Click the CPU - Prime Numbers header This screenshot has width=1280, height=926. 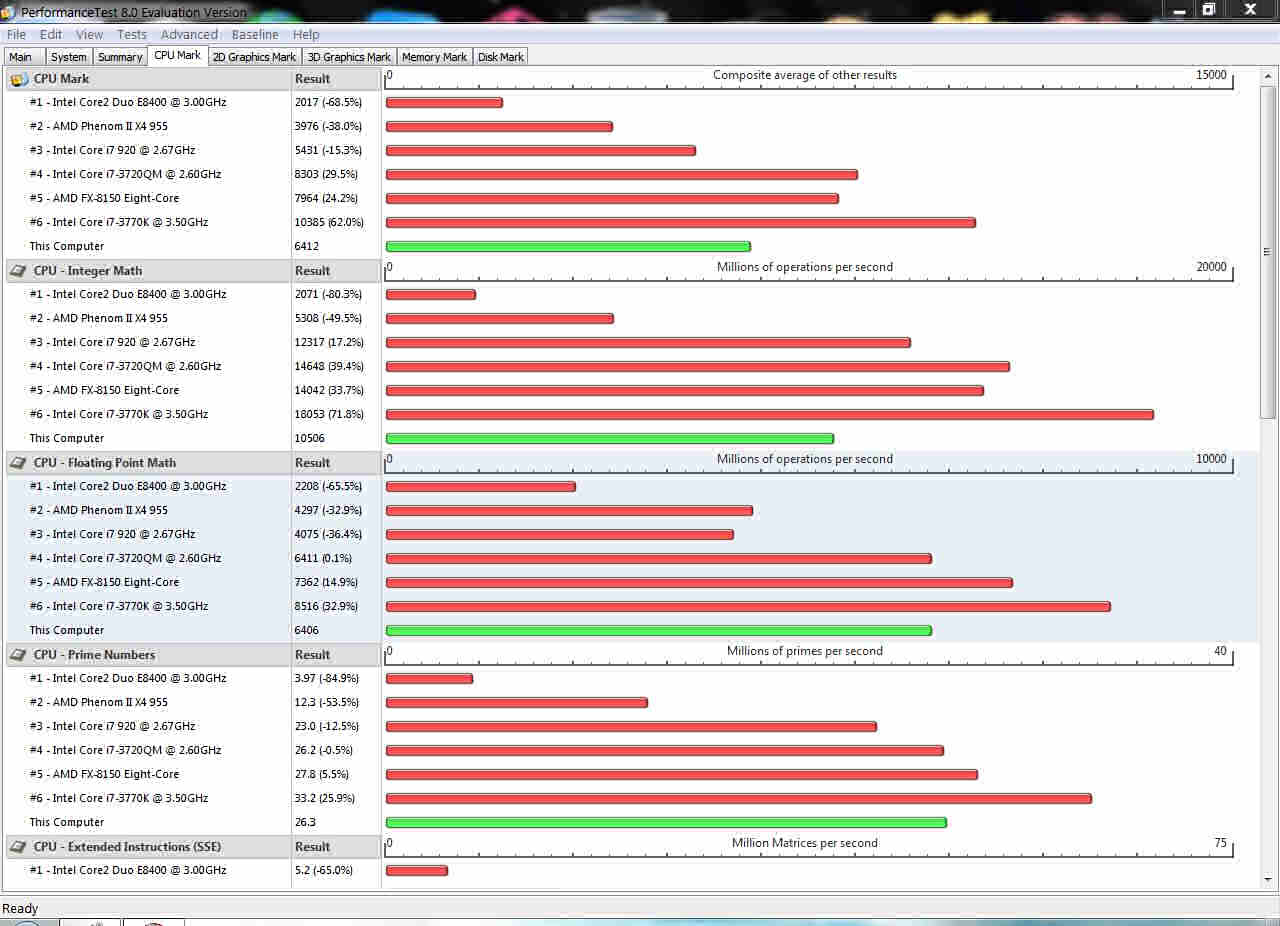pyautogui.click(x=94, y=655)
